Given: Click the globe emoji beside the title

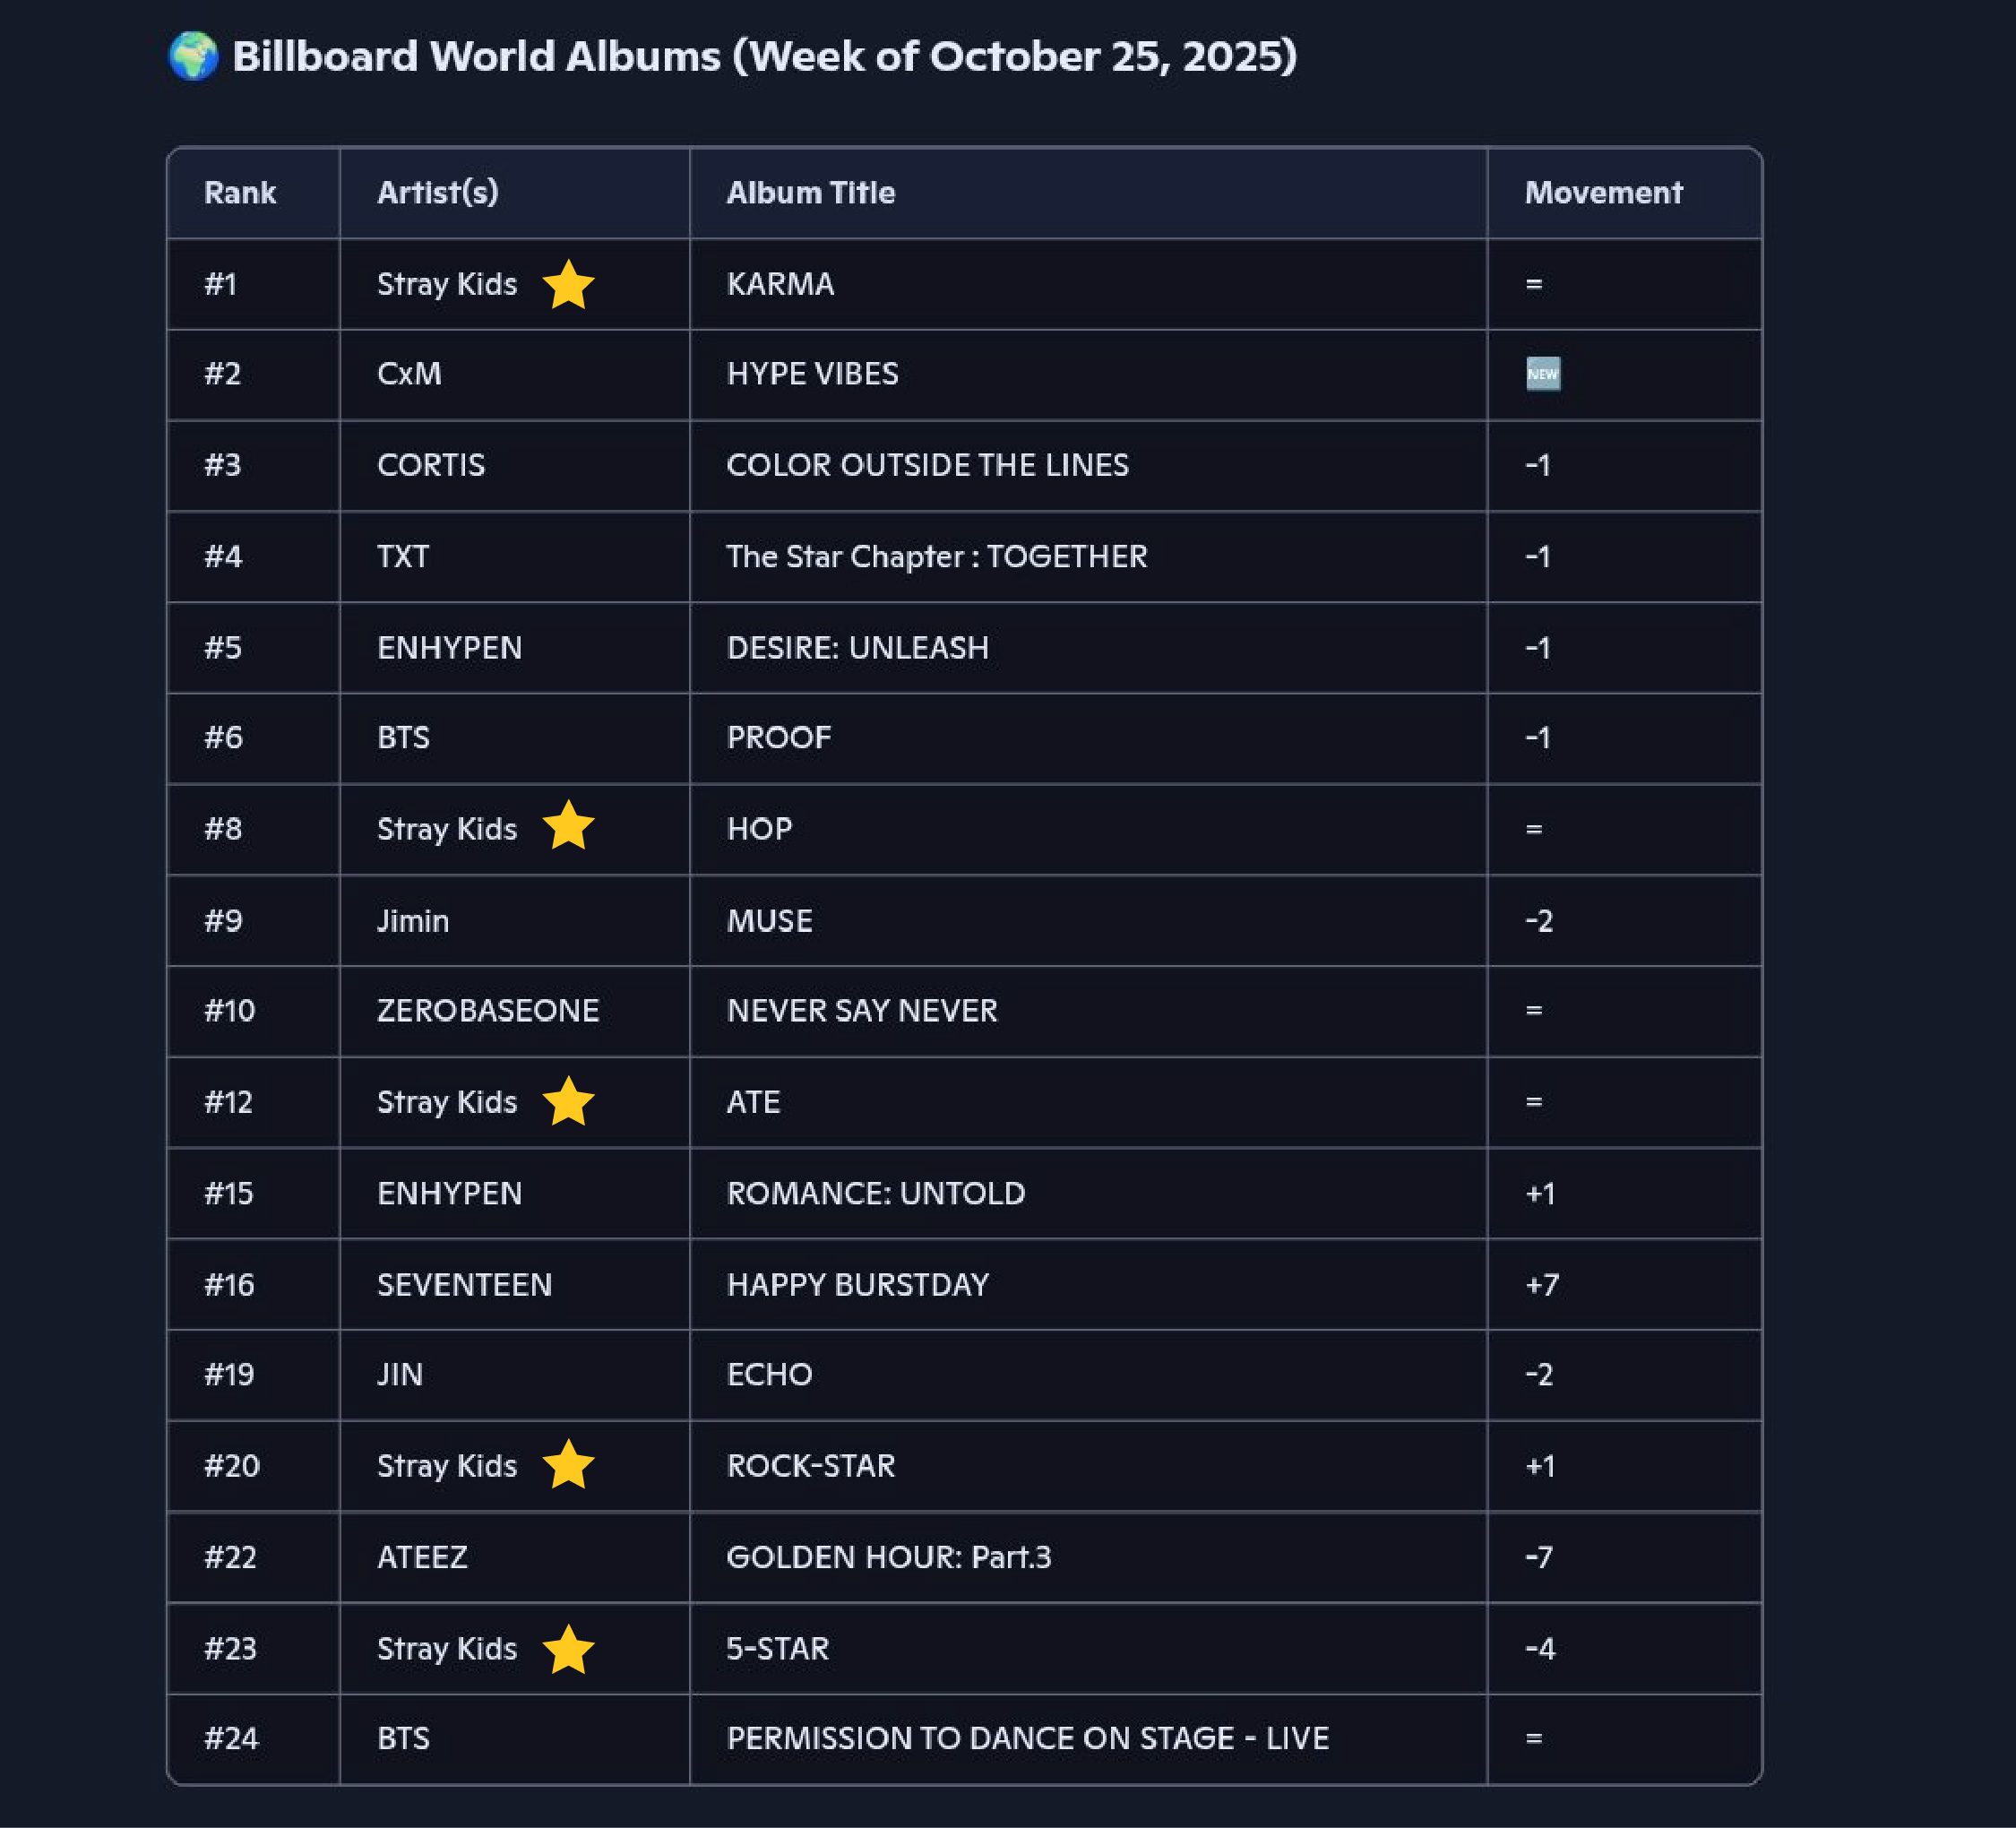Looking at the screenshot, I should (193, 56).
